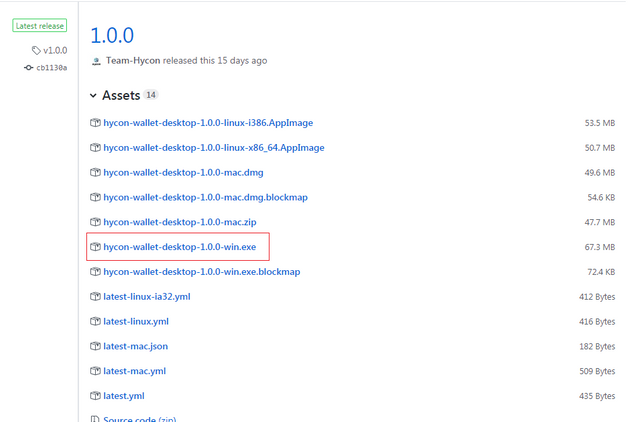Select the 72.4 KB size text
Image resolution: width=640 pixels, height=422 pixels.
click(601, 272)
